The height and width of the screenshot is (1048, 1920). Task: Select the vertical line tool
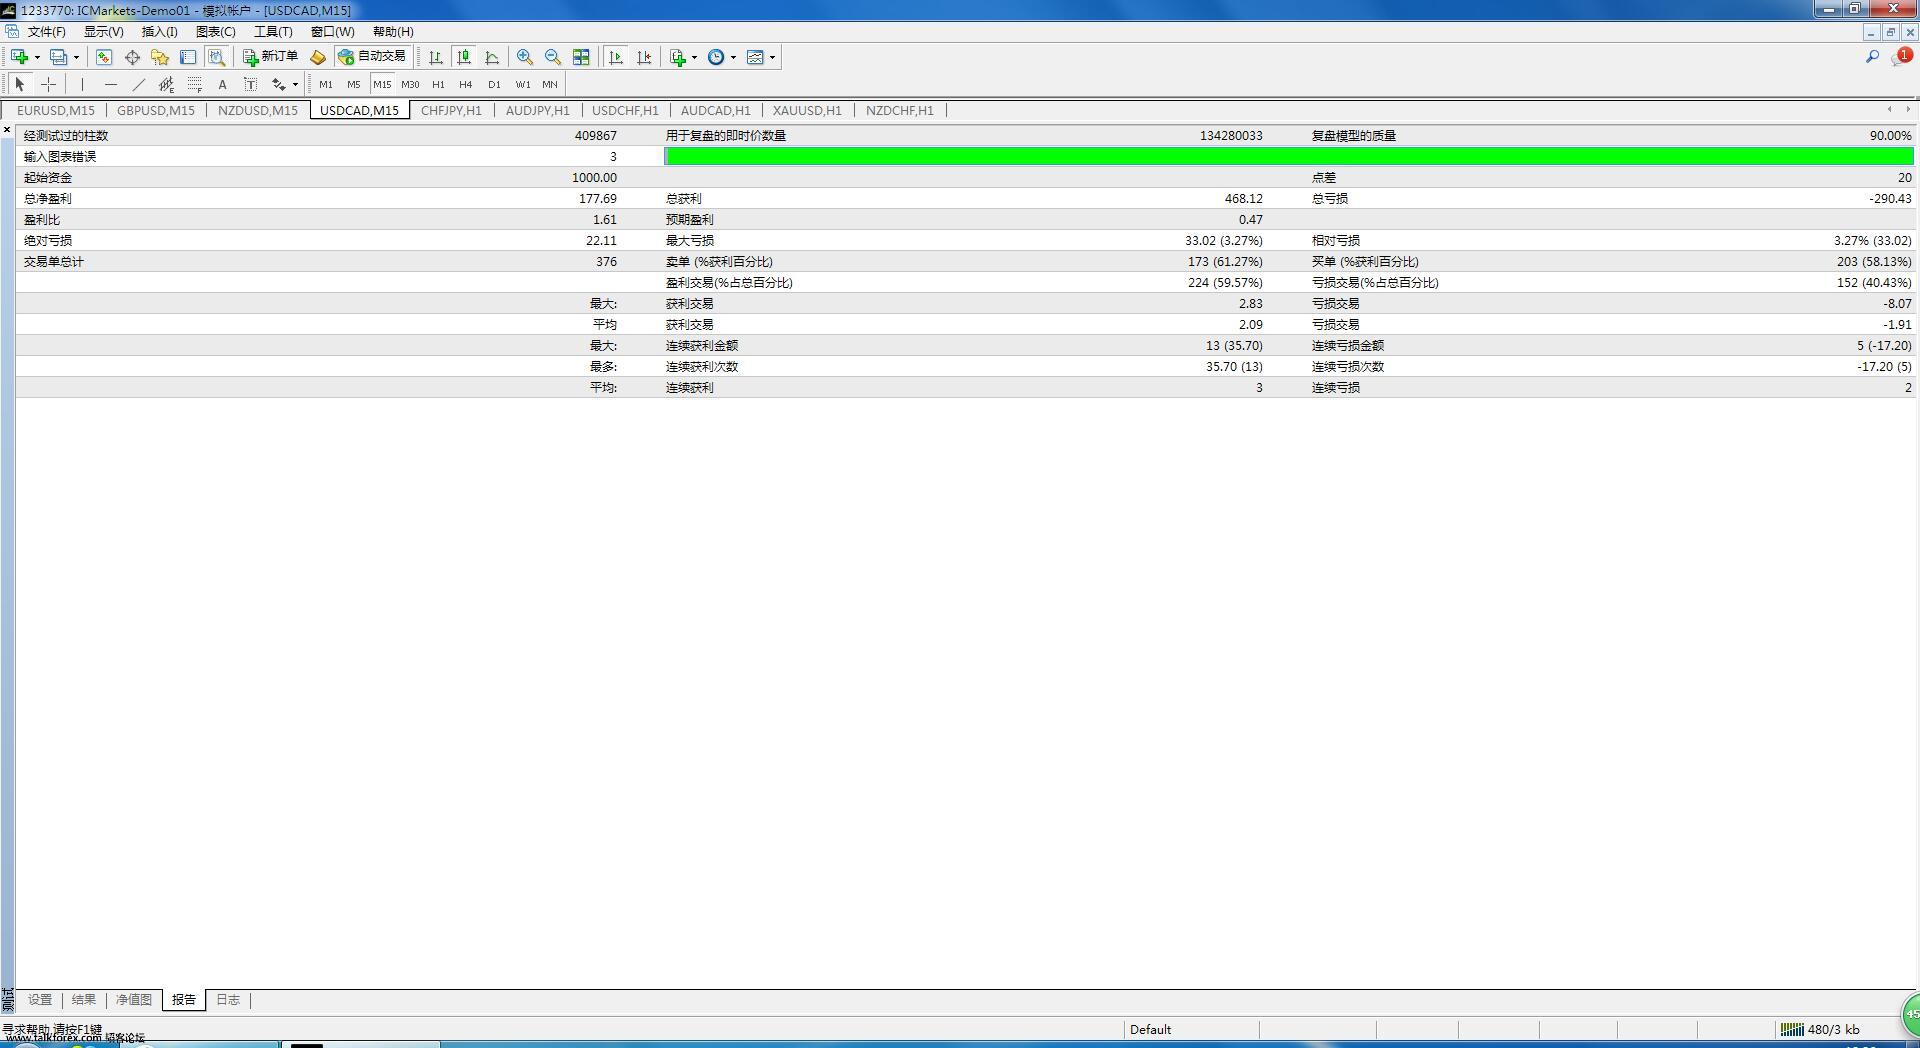pyautogui.click(x=83, y=84)
